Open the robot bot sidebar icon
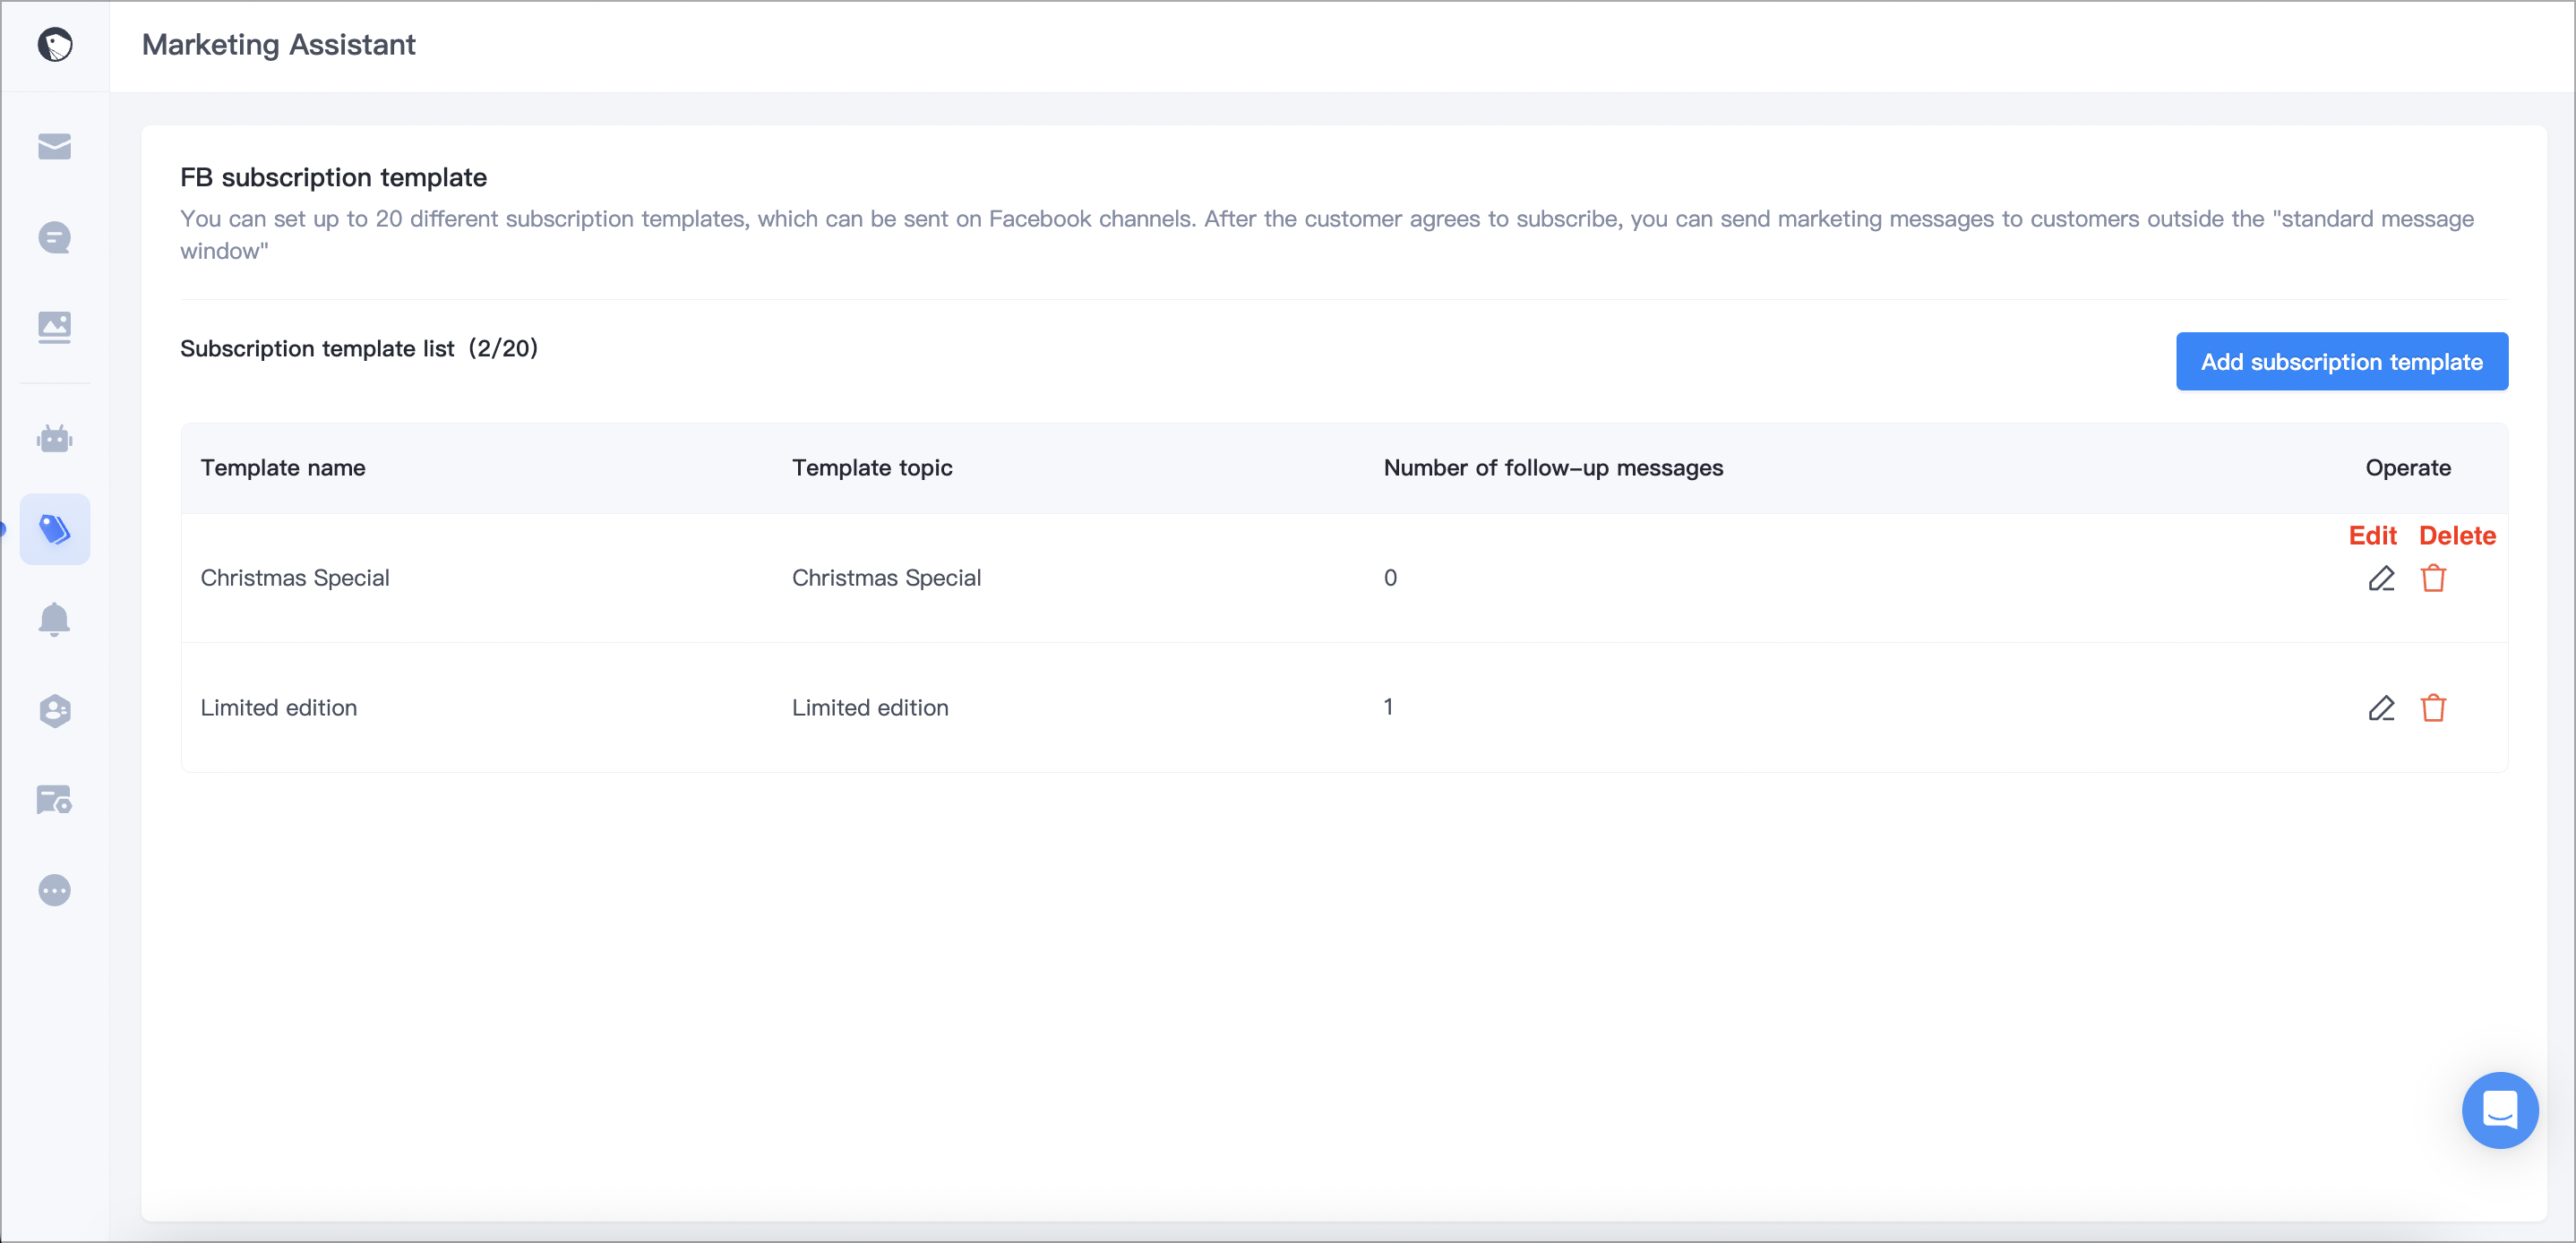The image size is (2576, 1243). click(55, 439)
